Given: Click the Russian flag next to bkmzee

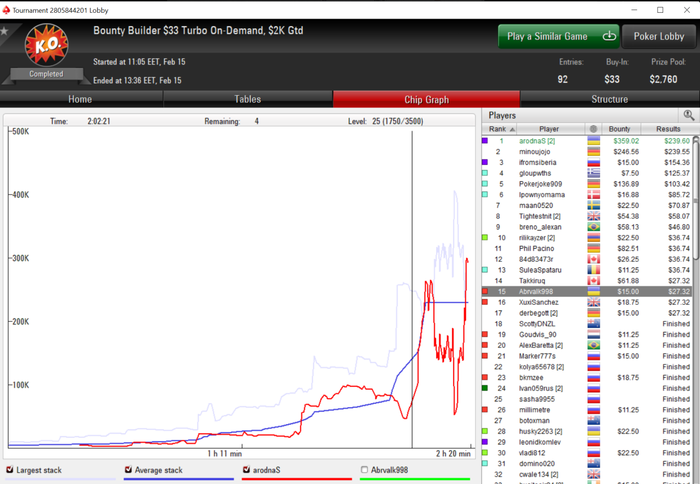Looking at the screenshot, I should 593,378.
